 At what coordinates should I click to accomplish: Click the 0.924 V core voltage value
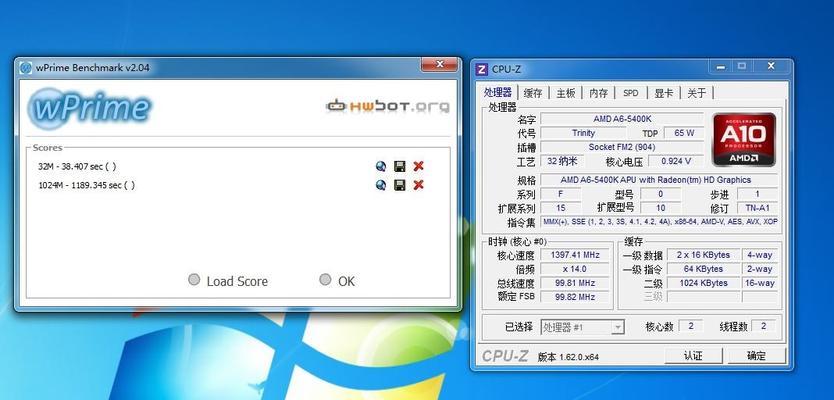click(676, 161)
